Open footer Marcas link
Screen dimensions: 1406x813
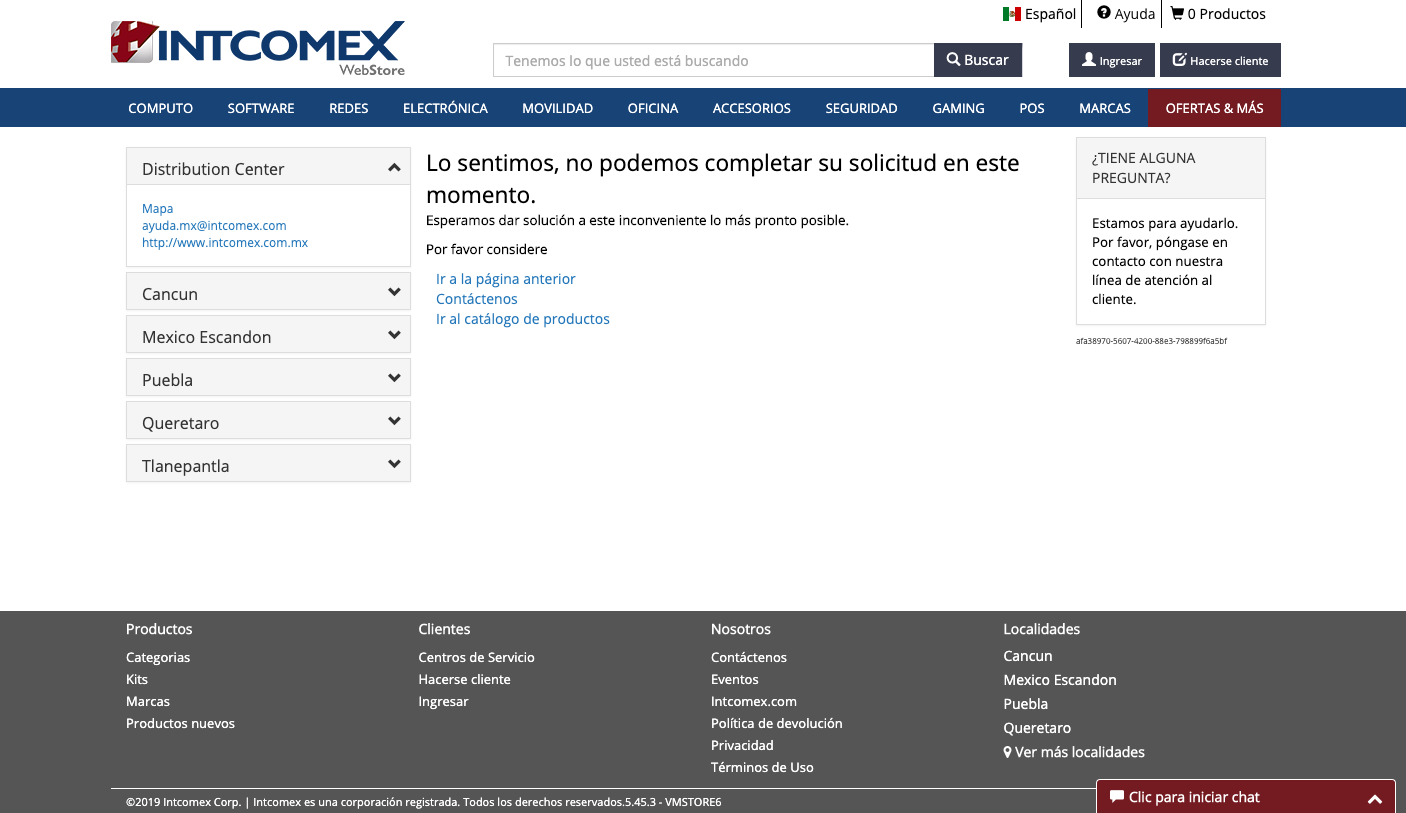(x=148, y=701)
